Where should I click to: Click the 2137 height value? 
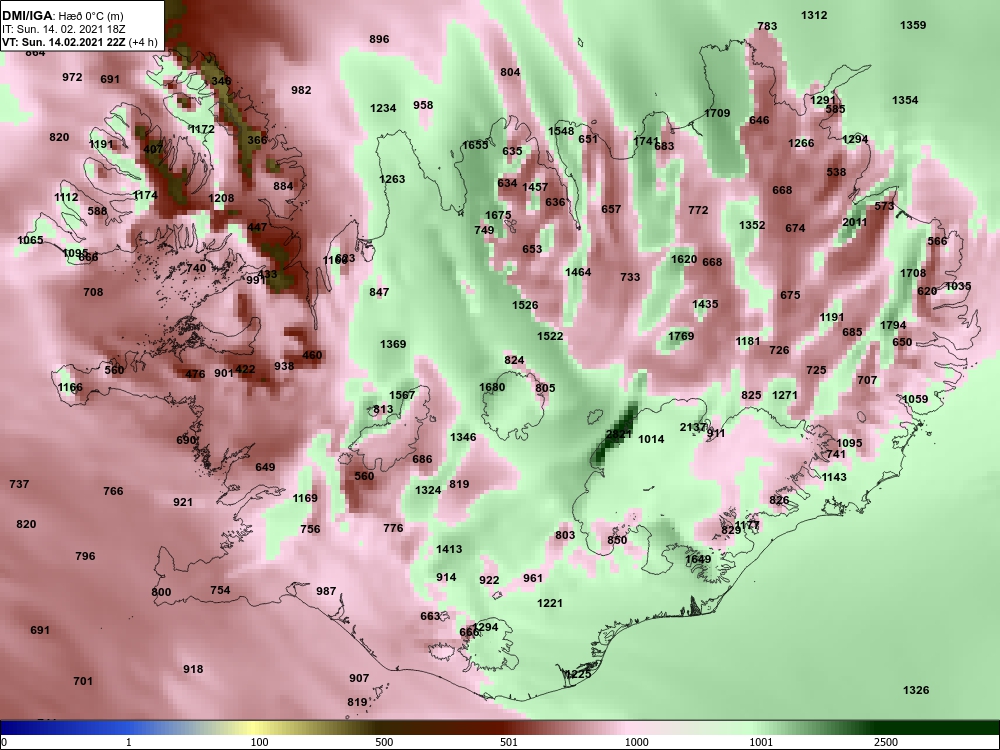click(x=693, y=427)
